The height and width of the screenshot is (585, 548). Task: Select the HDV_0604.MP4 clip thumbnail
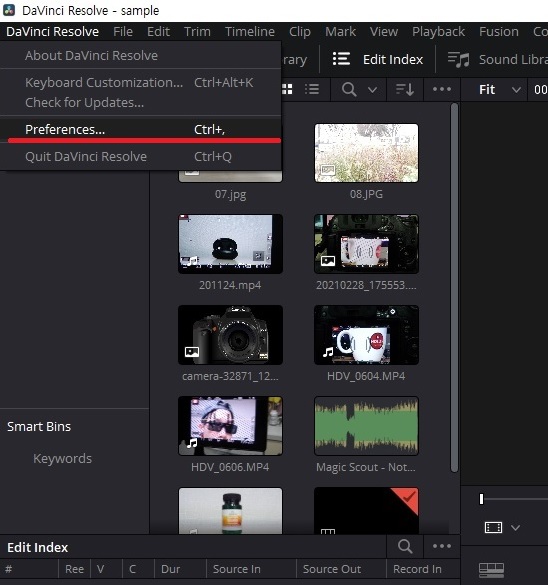tap(366, 335)
